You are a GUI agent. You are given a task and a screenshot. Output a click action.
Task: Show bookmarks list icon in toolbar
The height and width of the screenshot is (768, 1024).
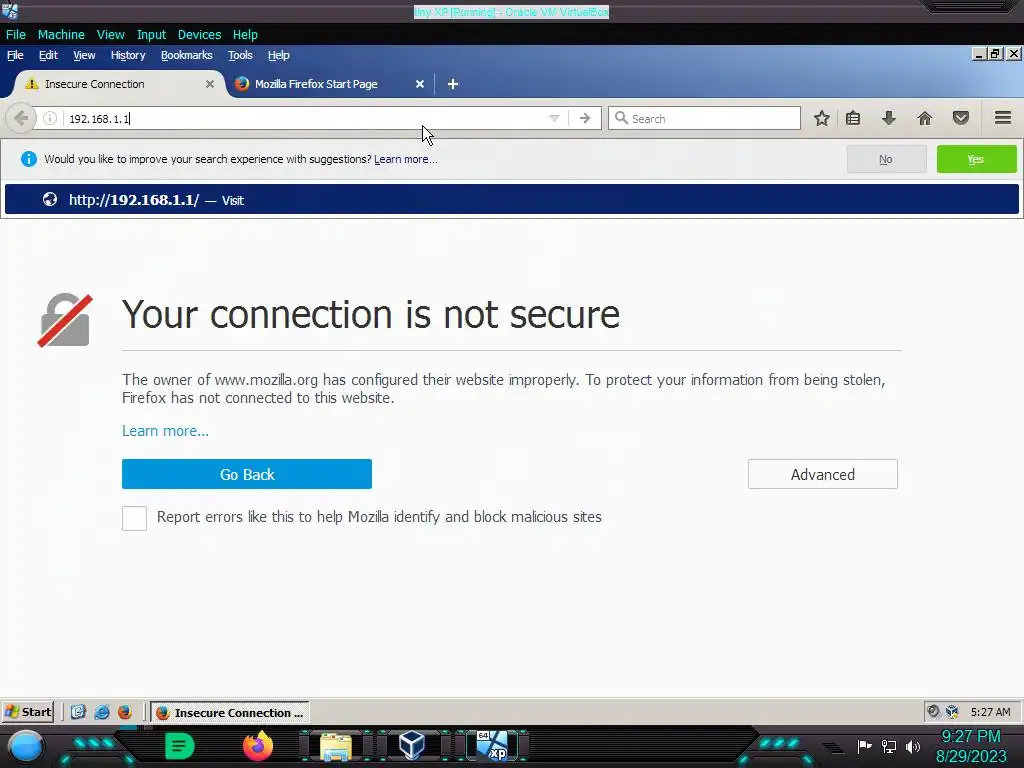point(853,118)
